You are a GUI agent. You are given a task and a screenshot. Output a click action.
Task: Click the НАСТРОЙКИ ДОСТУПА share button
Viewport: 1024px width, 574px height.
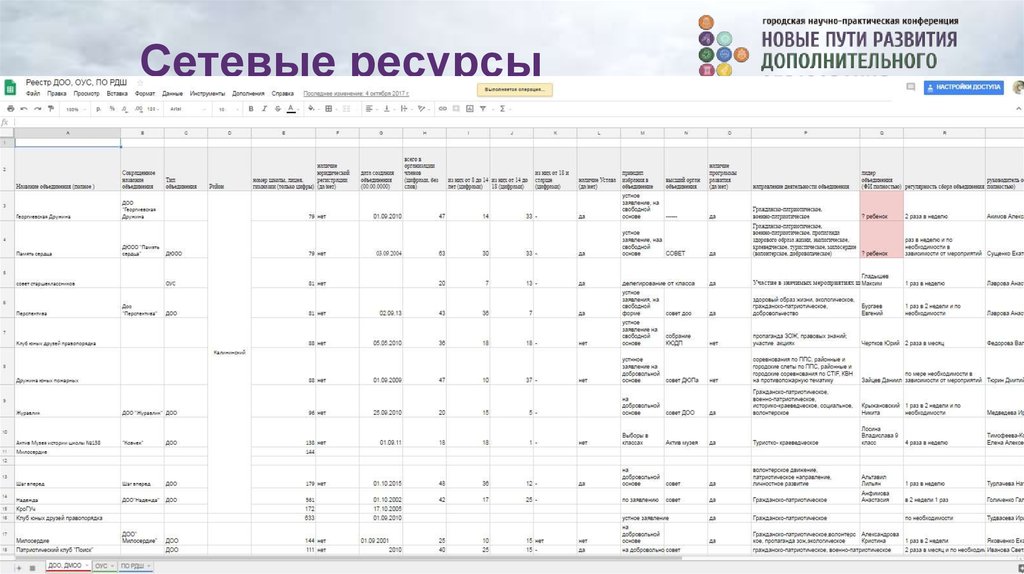(x=963, y=87)
